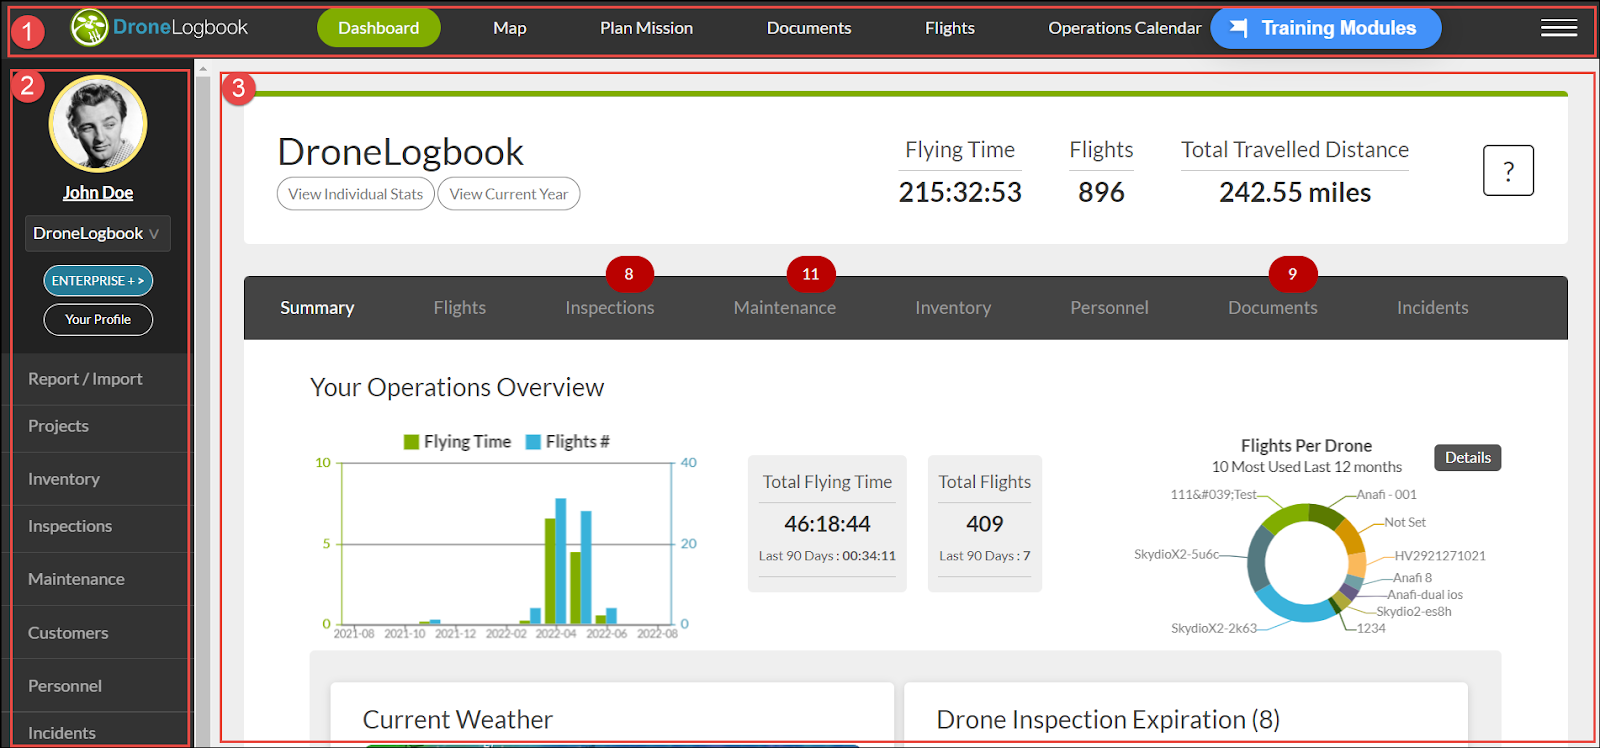Click the Anafi - 001 donut label
The height and width of the screenshot is (748, 1600).
point(1386,494)
